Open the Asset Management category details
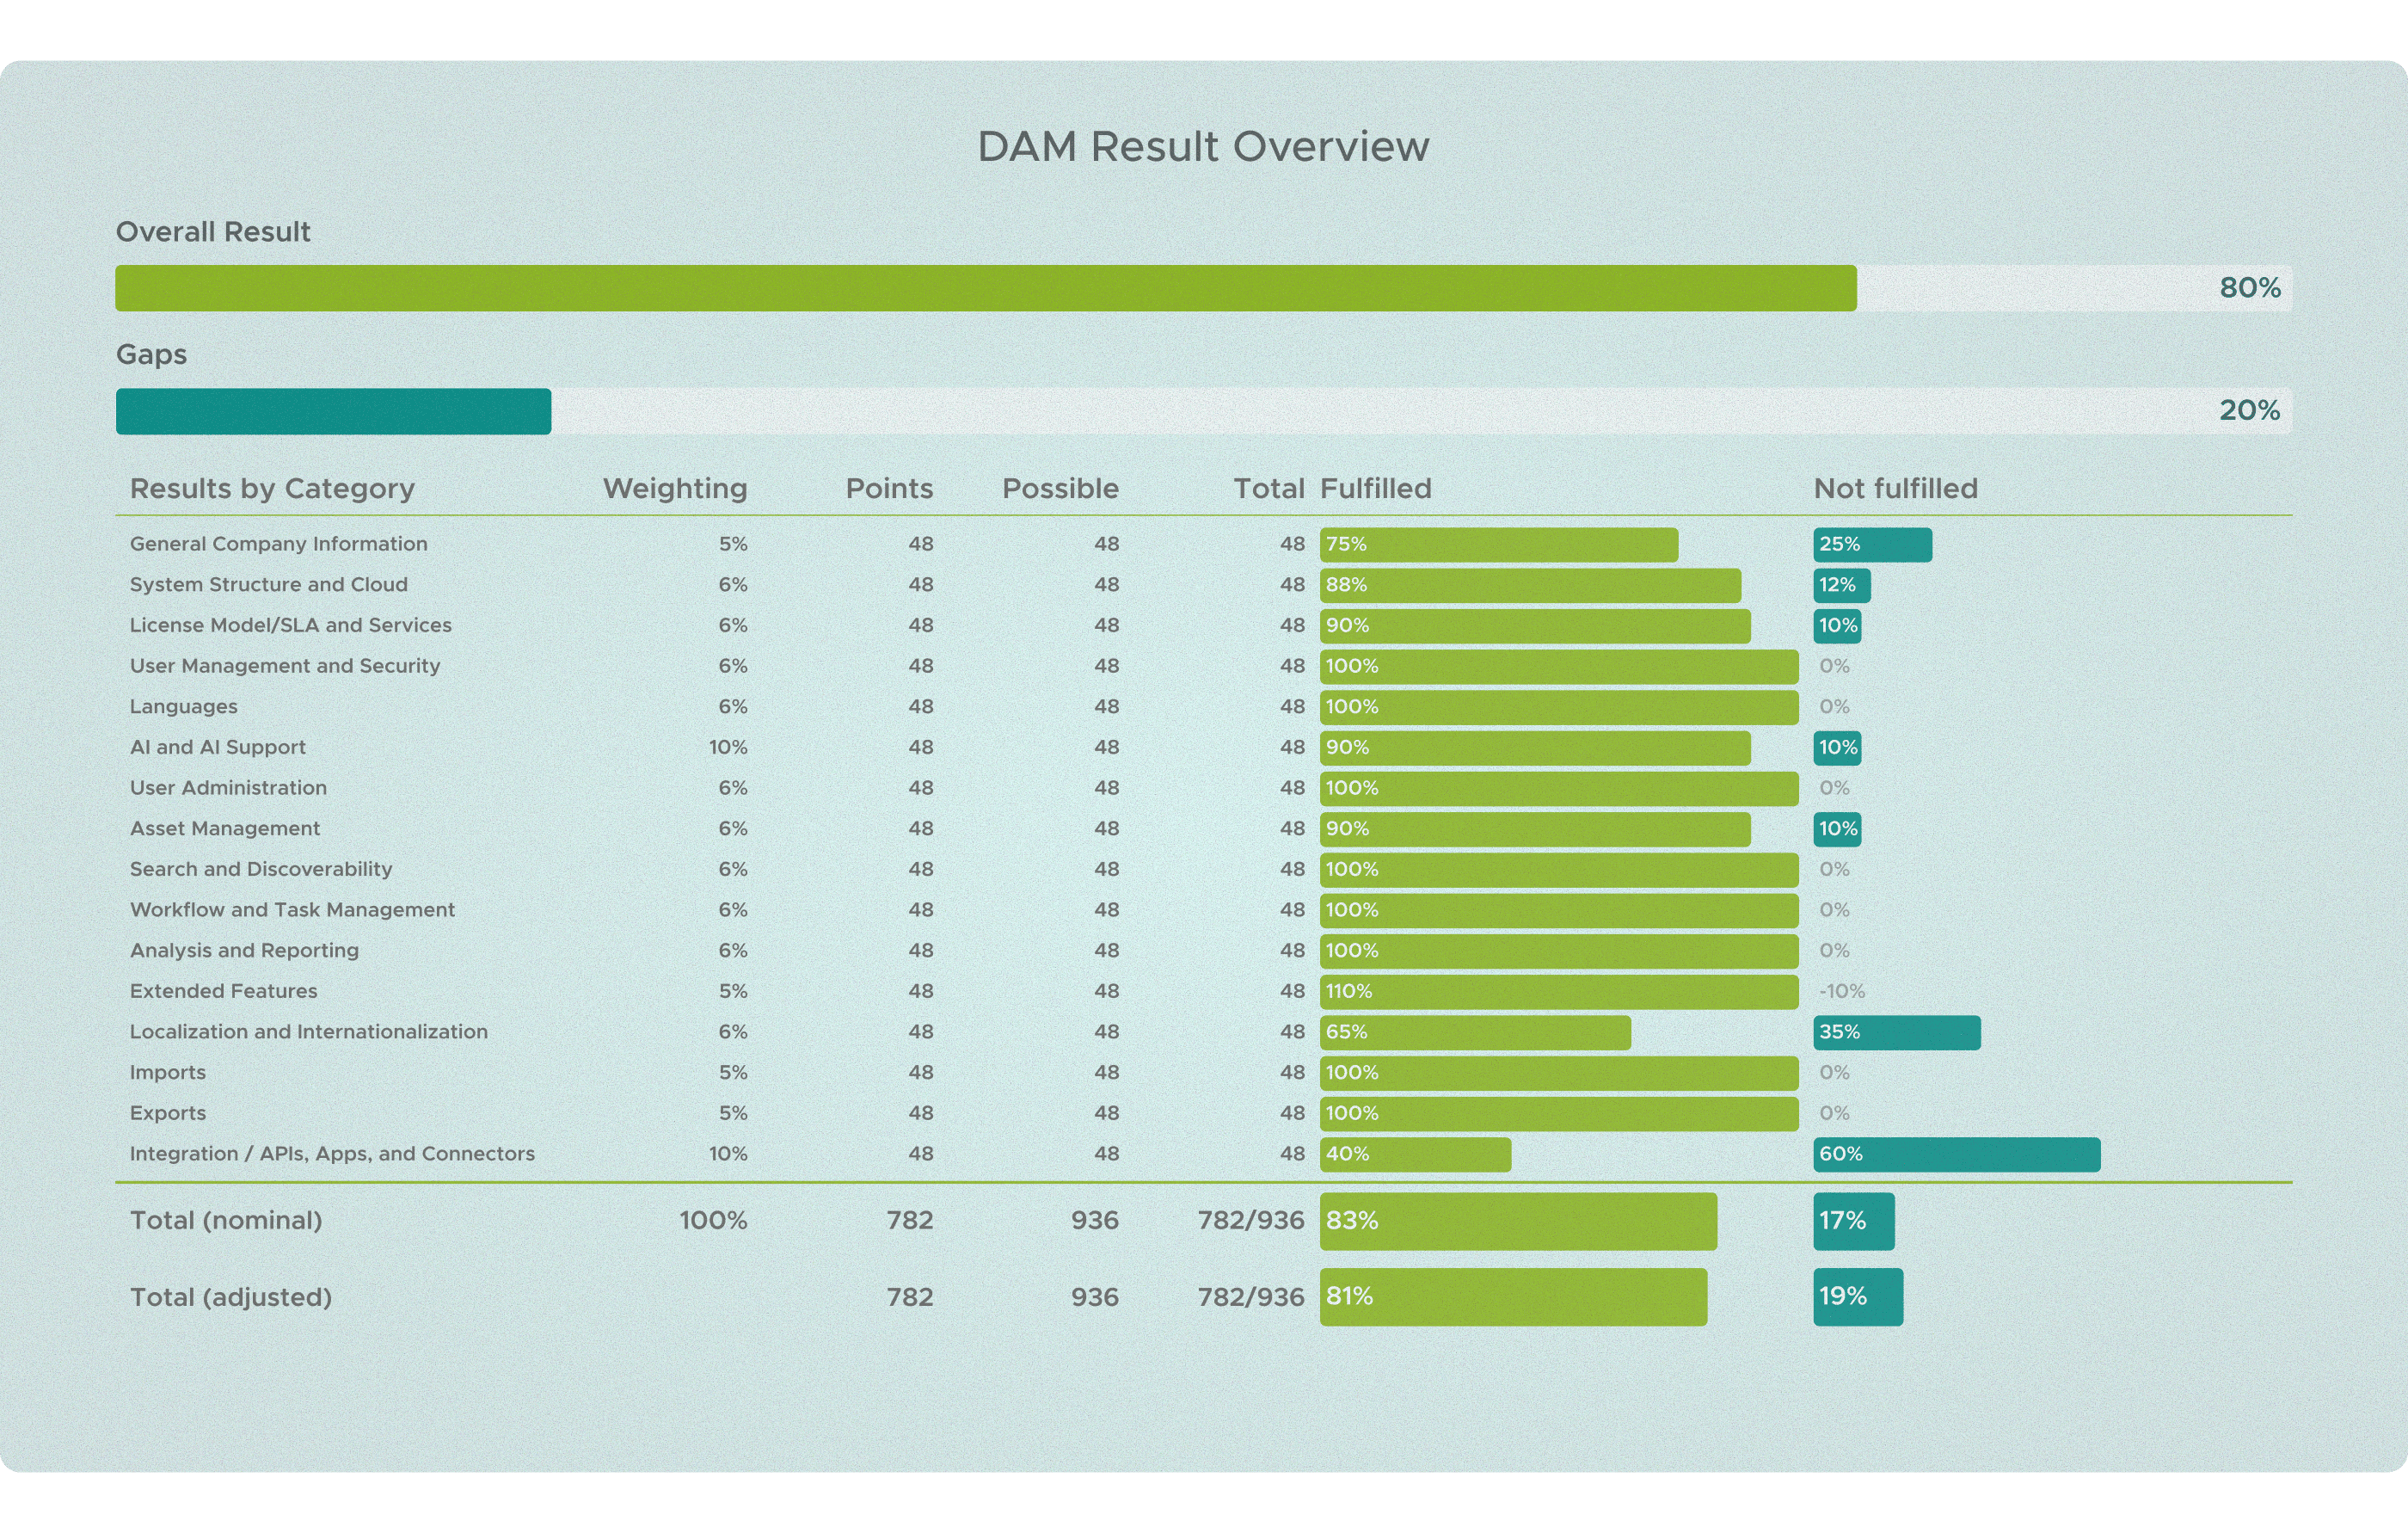The image size is (2408, 1533). coord(224,828)
